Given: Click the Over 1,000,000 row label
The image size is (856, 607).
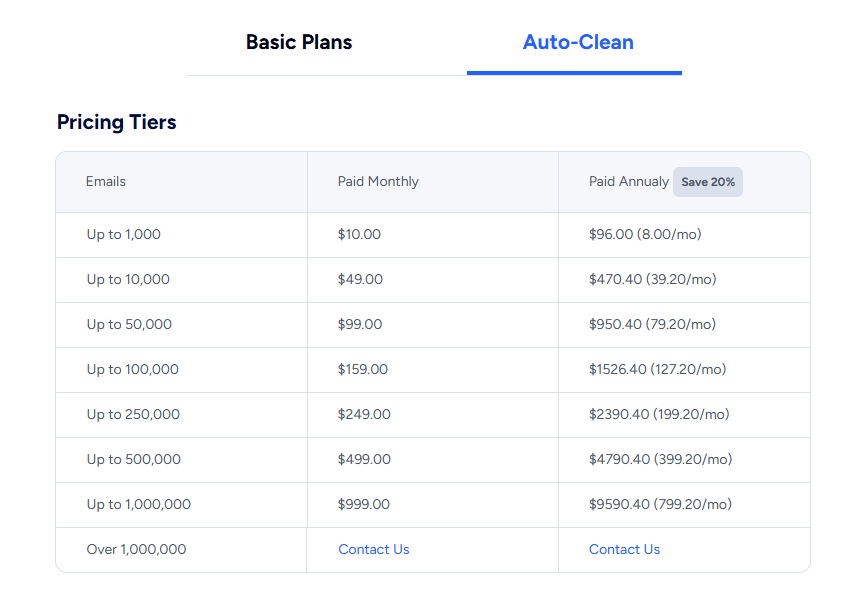Looking at the screenshot, I should pos(136,549).
